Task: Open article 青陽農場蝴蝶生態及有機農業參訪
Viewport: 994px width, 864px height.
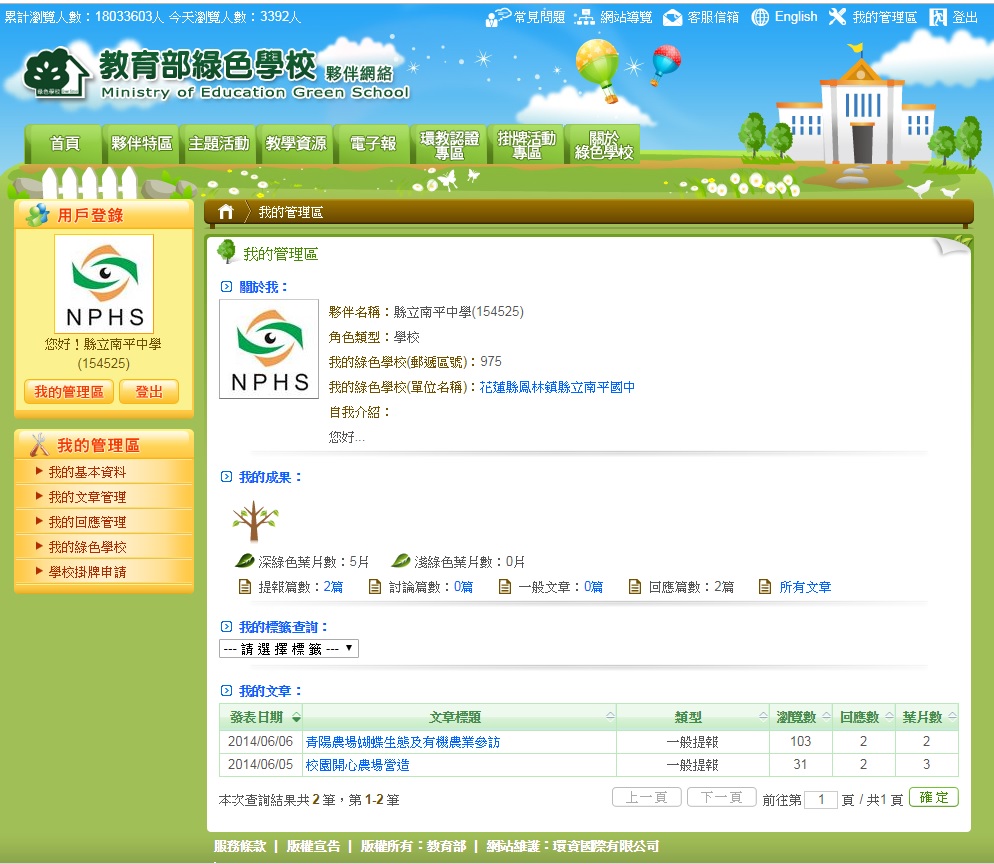Action: [402, 742]
